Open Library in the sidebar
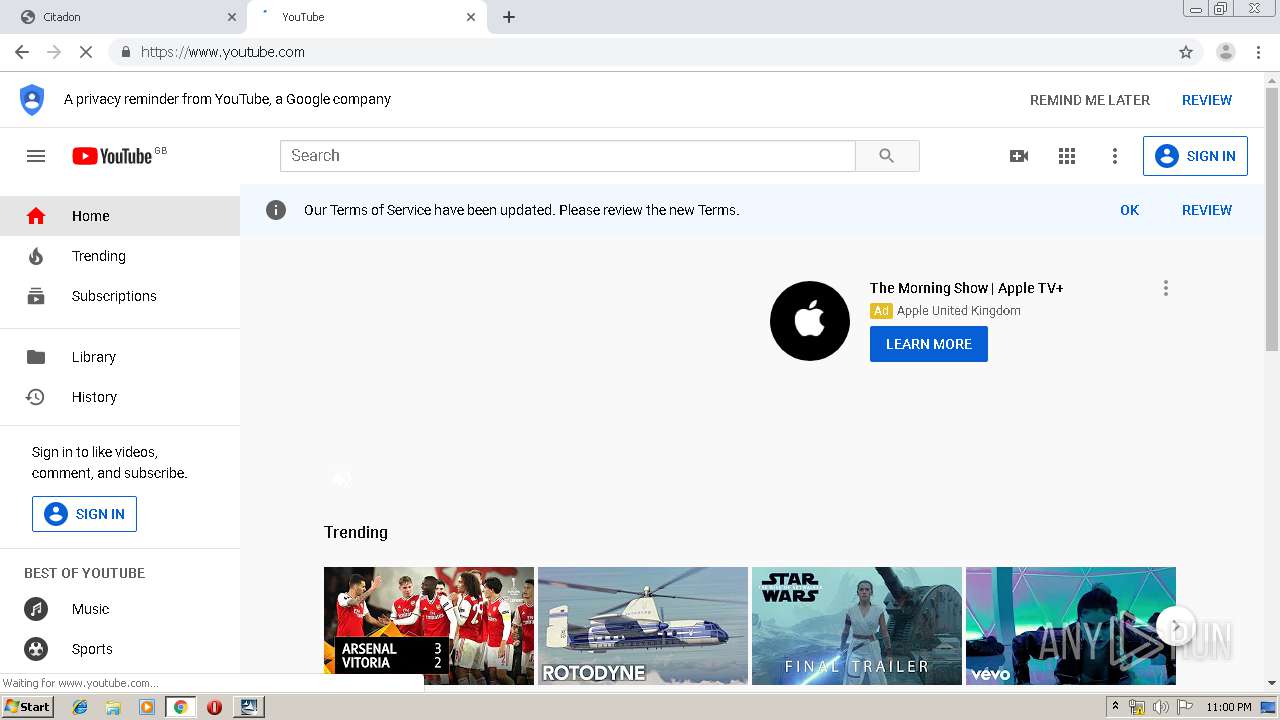 tap(120, 357)
